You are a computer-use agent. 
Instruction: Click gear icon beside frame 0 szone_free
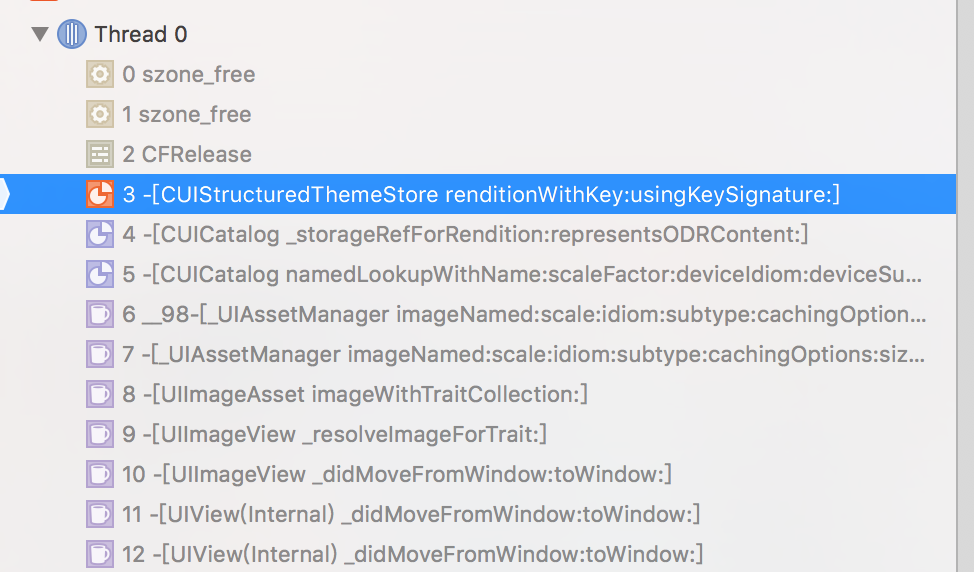99,75
